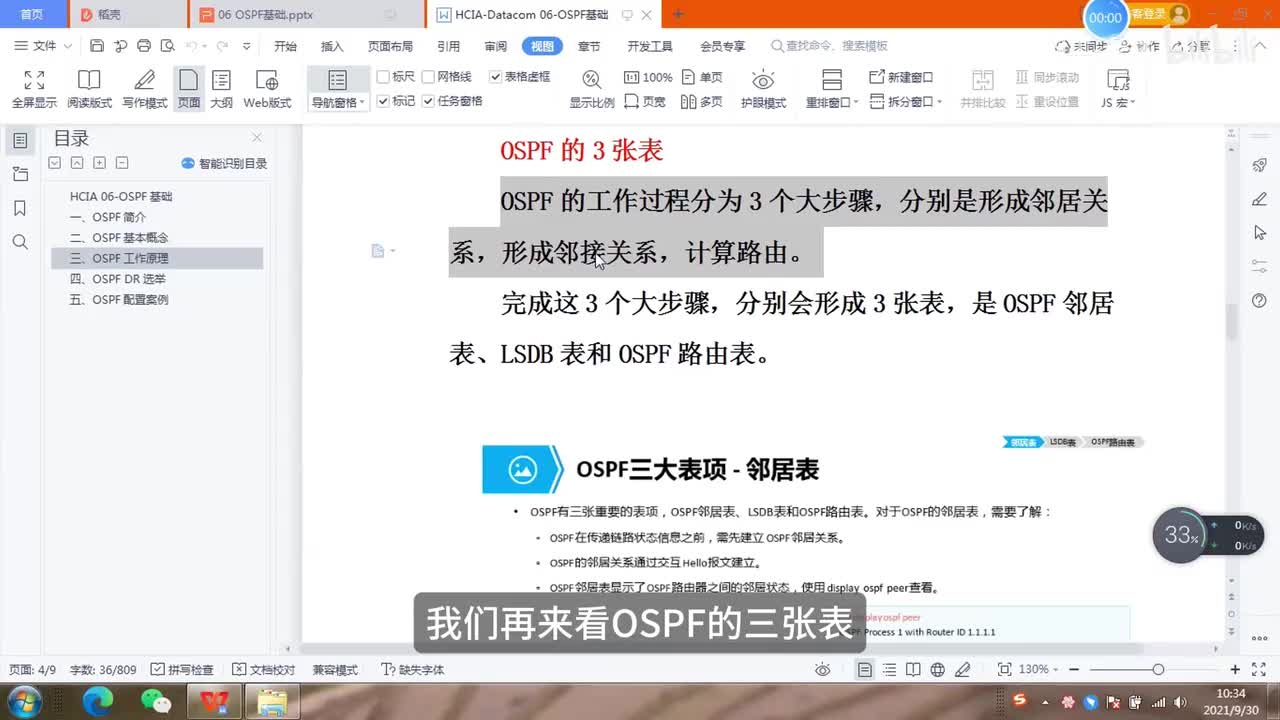Jump to 二、OSPF 基本概念 in outline
The image size is (1280, 720).
click(x=119, y=238)
